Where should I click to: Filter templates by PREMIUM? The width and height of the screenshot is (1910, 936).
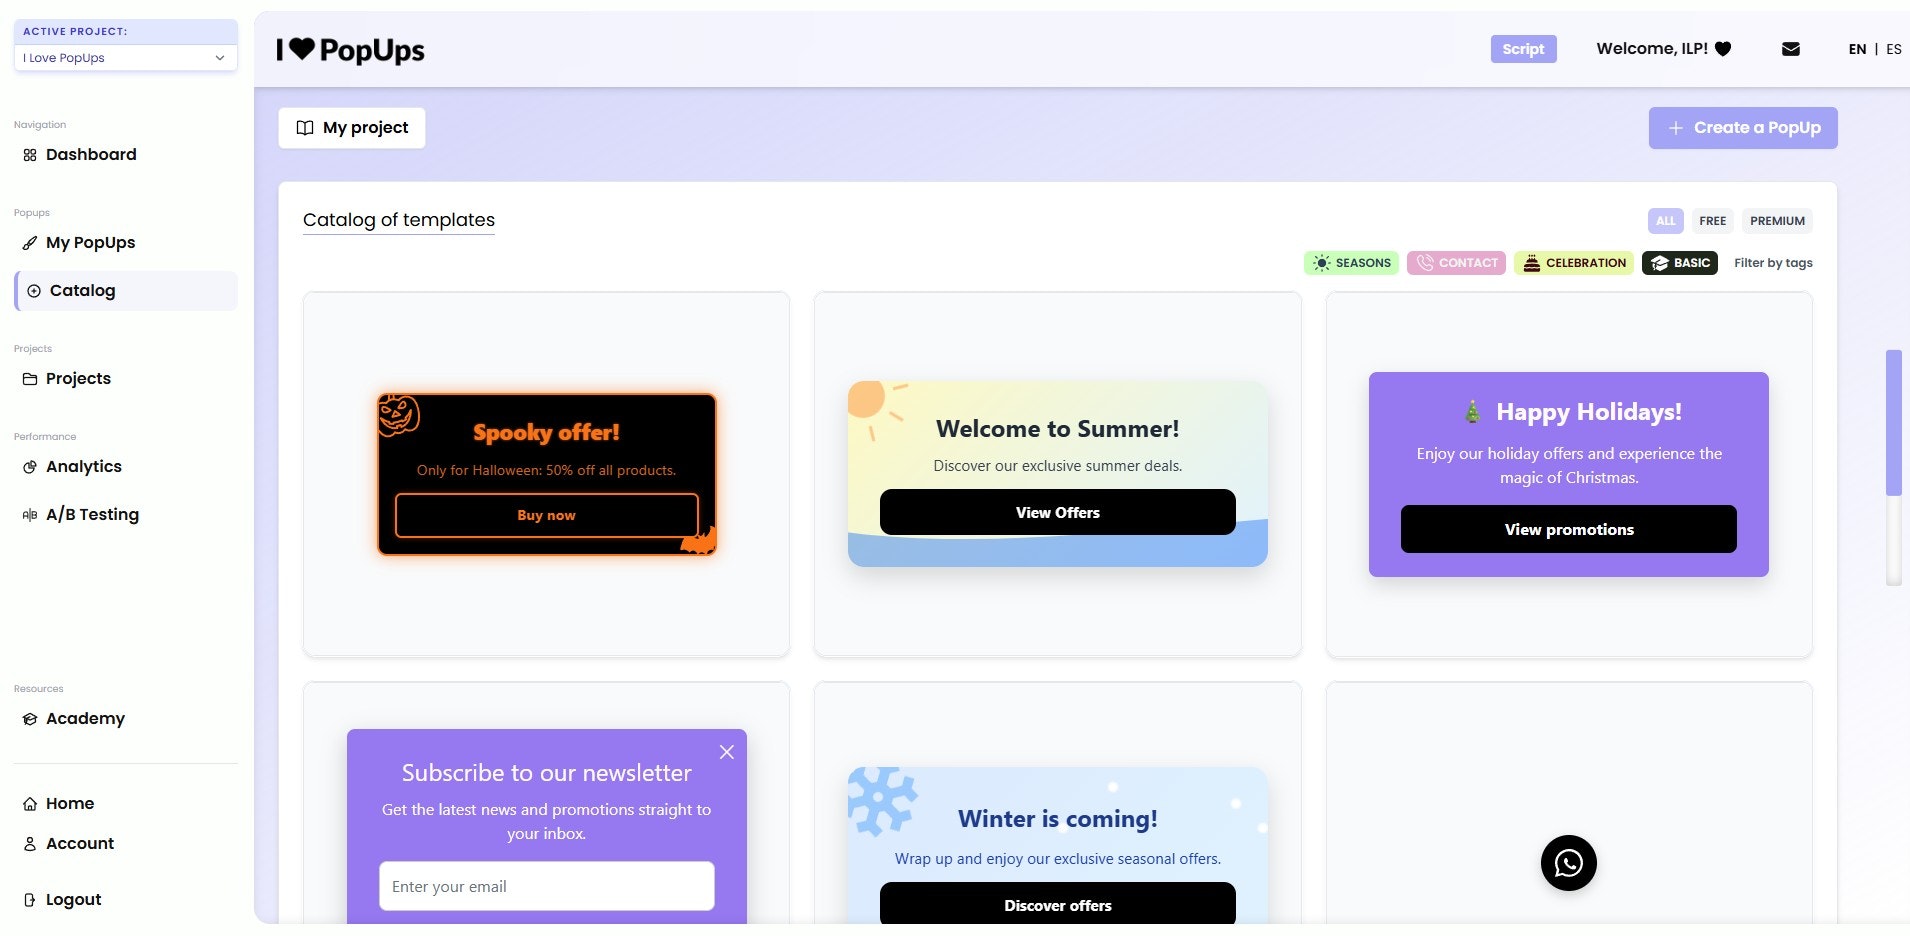[x=1777, y=221]
